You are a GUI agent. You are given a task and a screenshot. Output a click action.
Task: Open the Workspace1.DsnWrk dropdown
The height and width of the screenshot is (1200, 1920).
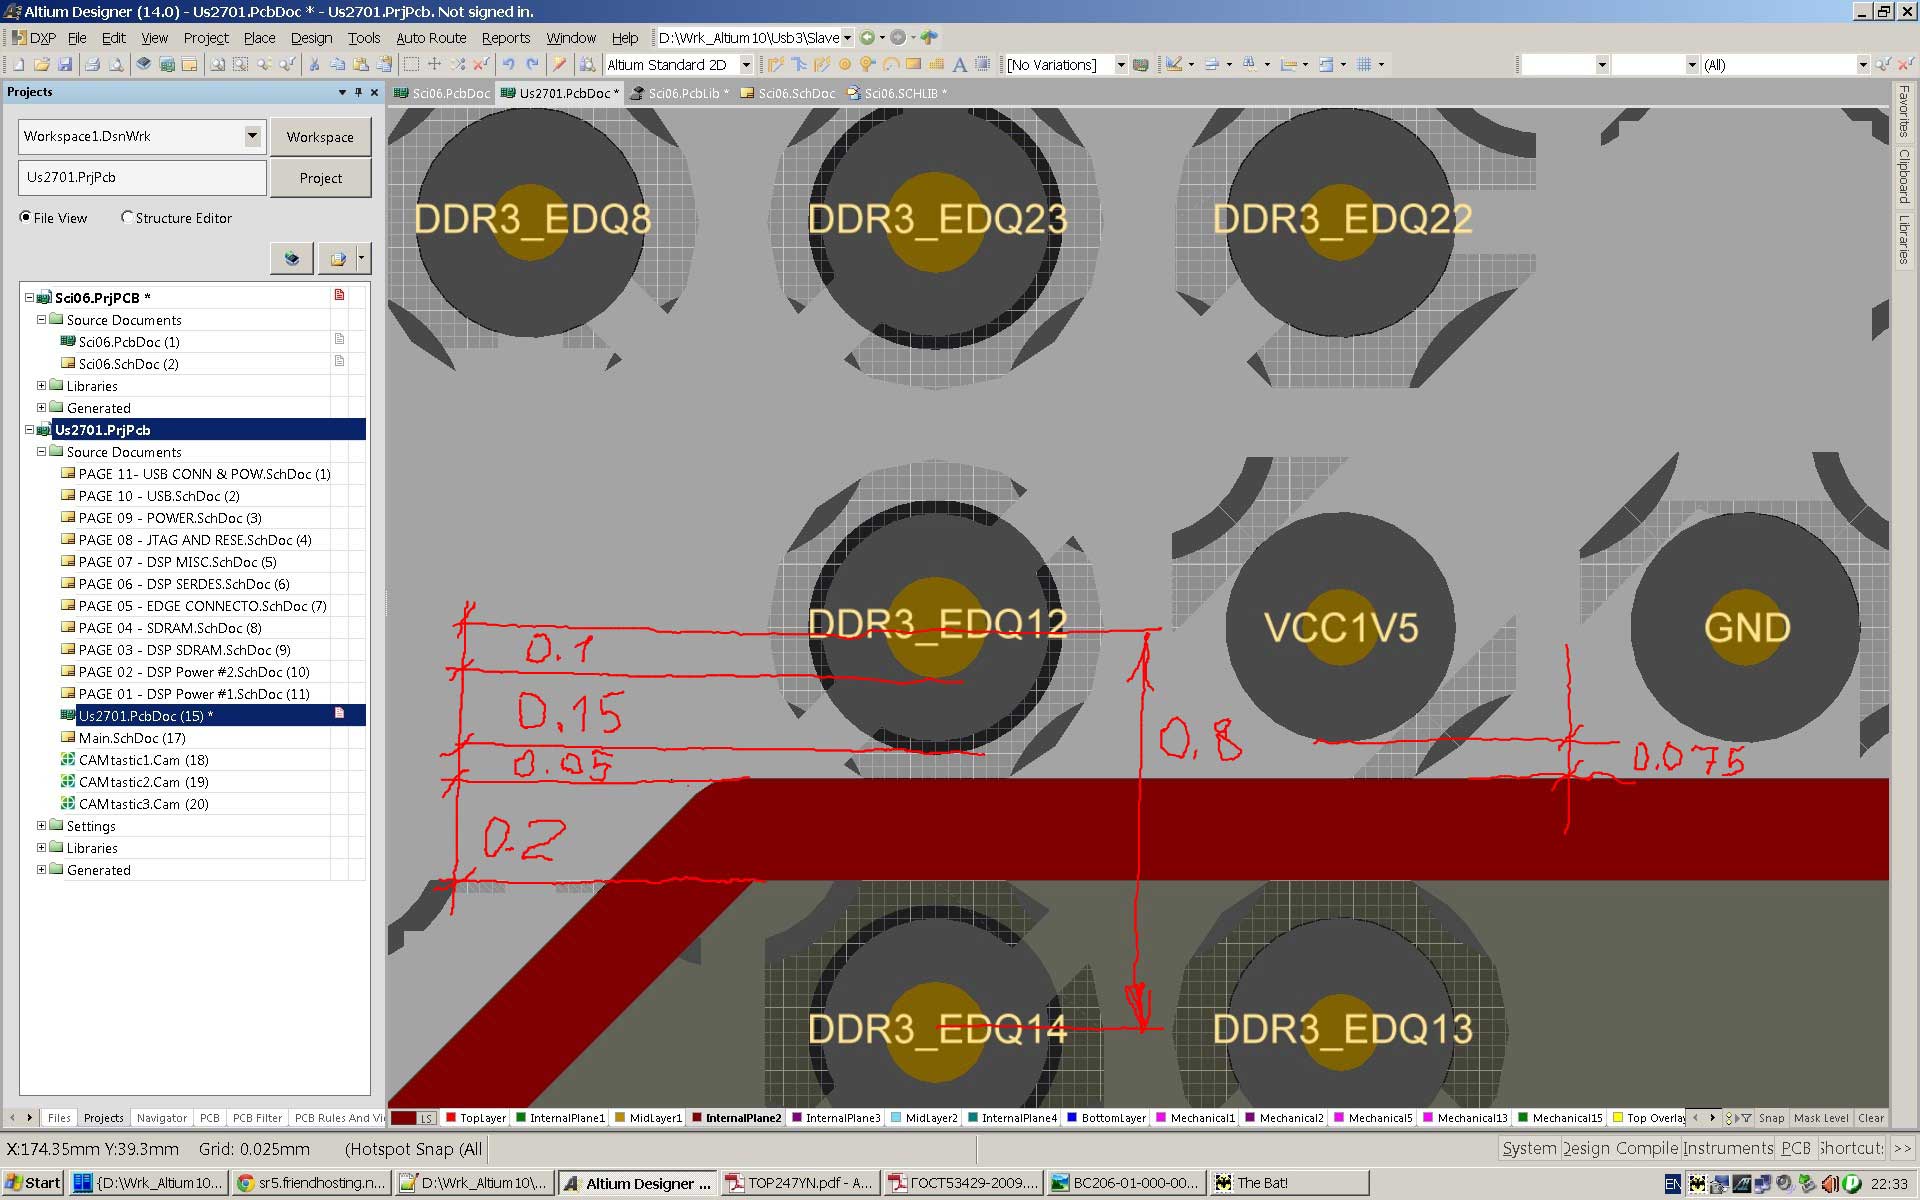(252, 136)
